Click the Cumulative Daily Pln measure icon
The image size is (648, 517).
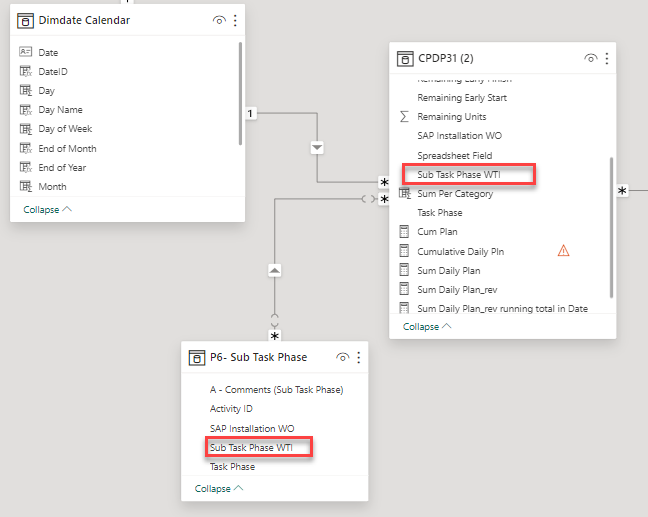click(404, 251)
